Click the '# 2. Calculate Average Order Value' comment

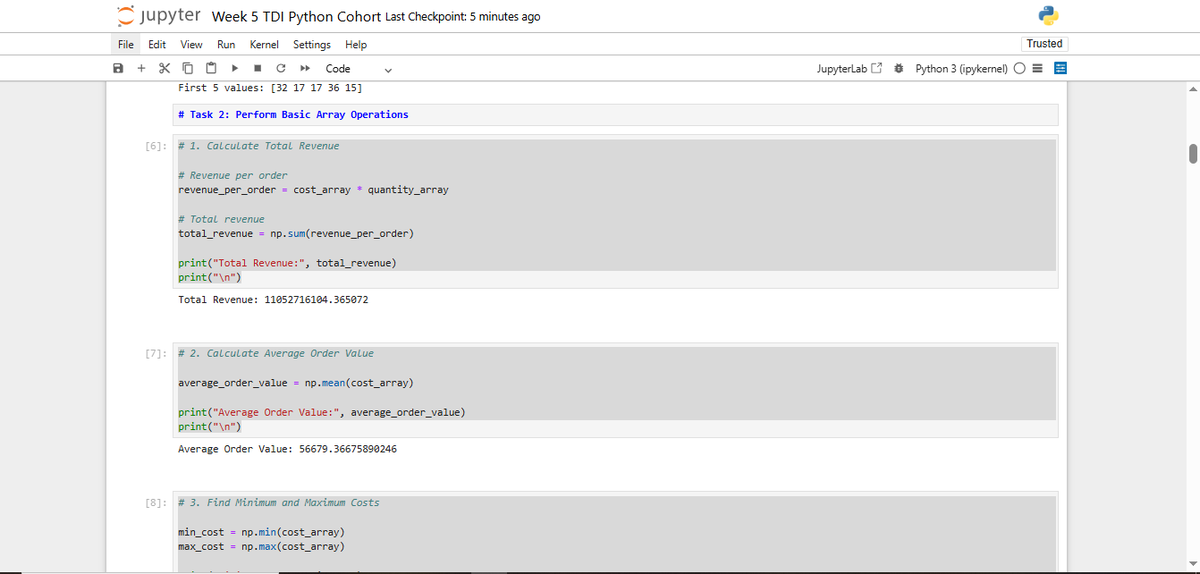(x=276, y=353)
